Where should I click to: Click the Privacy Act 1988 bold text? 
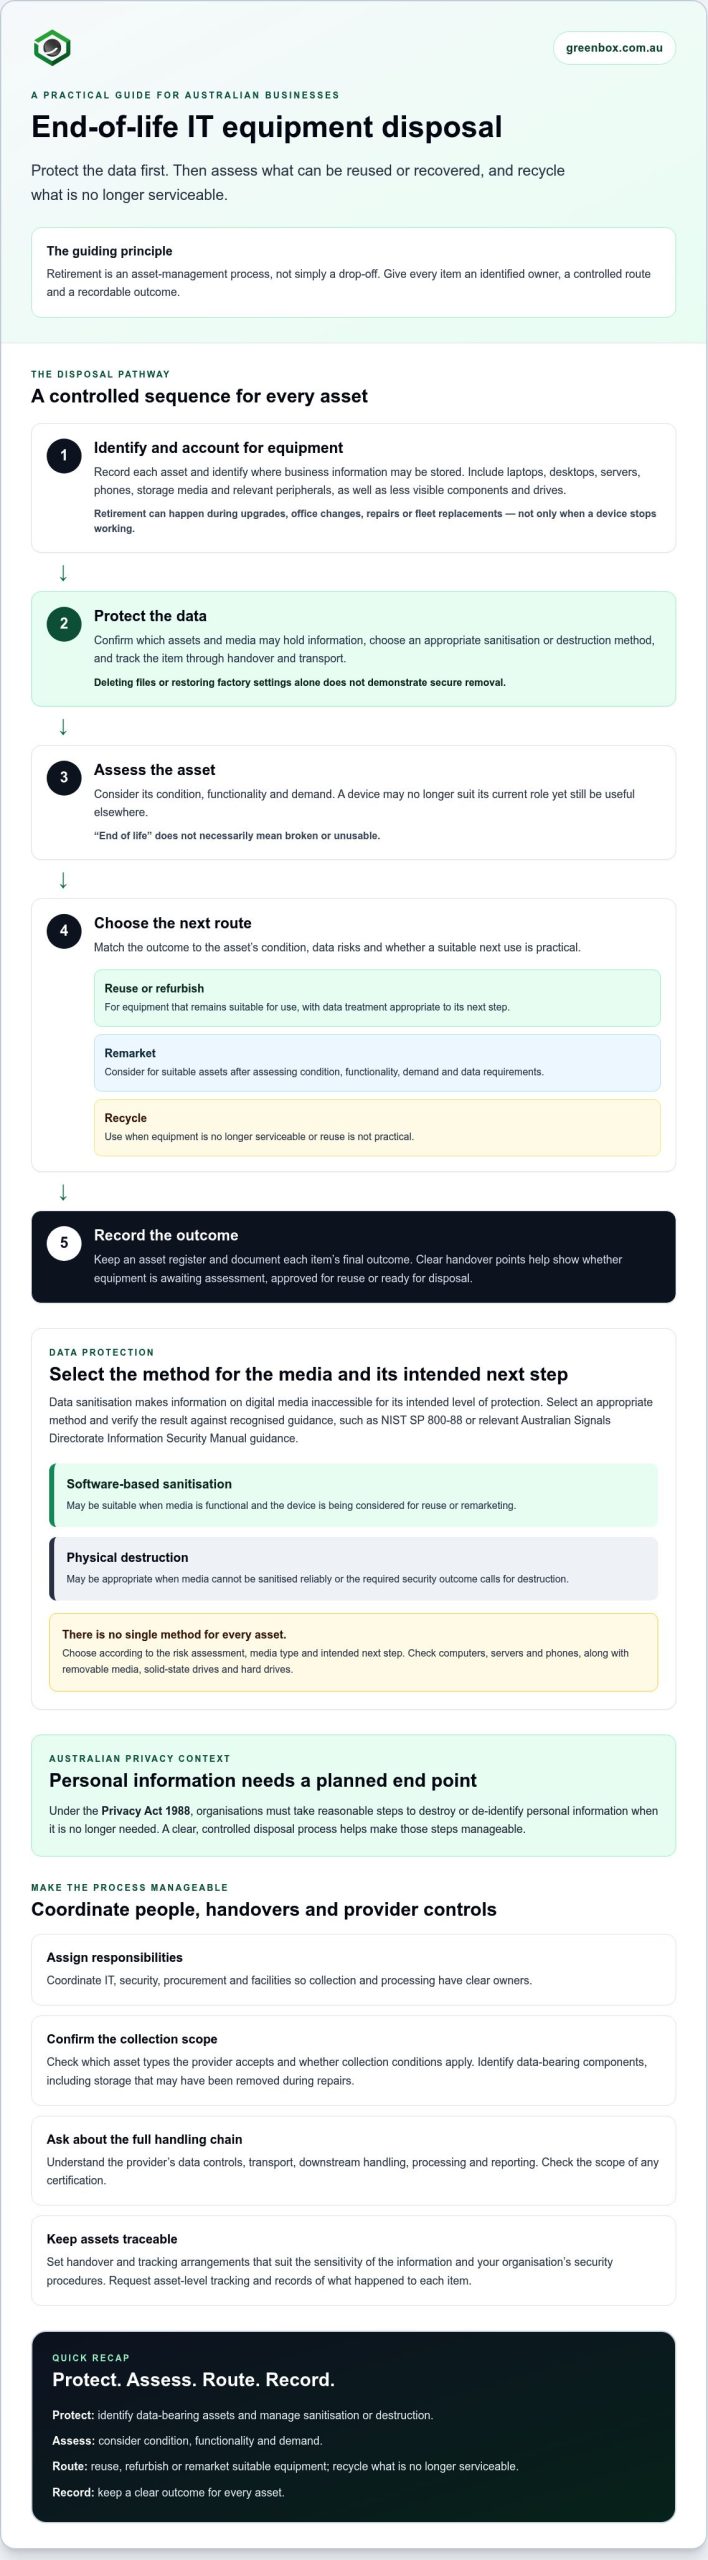click(x=146, y=1810)
